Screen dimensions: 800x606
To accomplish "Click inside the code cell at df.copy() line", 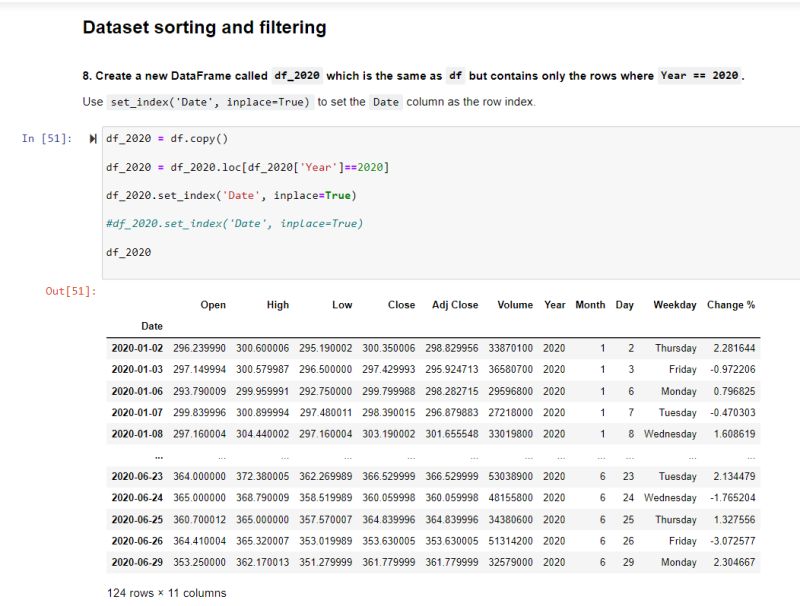I will tap(167, 139).
